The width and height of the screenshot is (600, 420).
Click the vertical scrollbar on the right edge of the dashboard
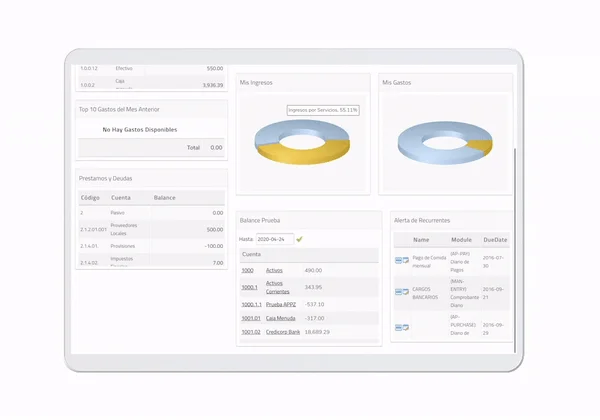515,251
